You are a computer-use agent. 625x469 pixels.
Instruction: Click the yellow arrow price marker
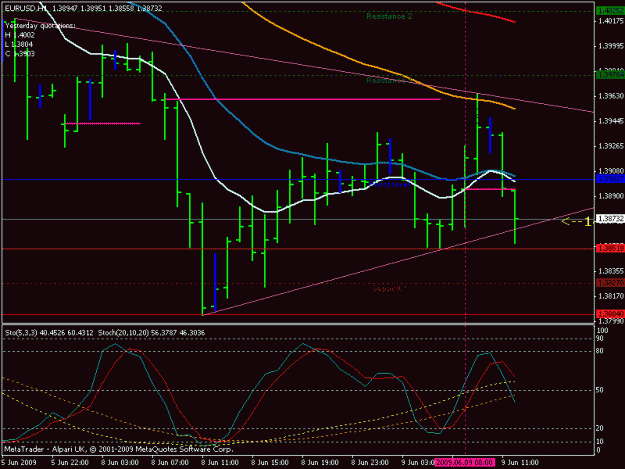576,222
